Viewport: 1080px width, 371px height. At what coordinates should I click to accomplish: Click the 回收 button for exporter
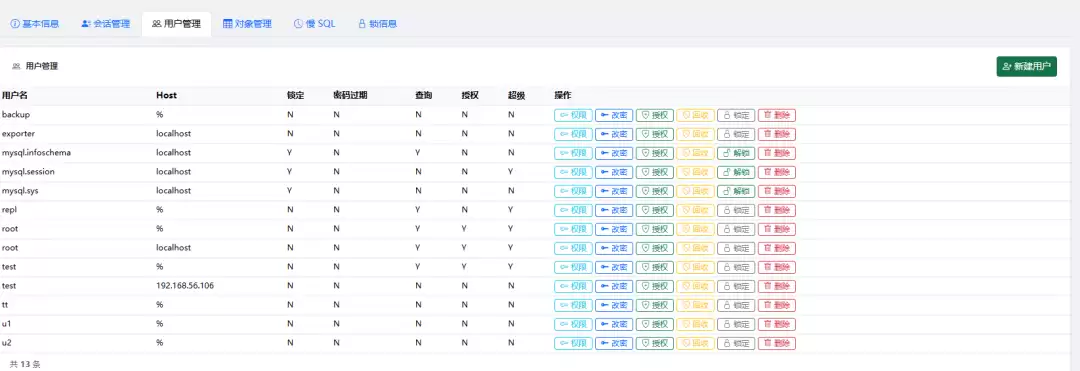tap(695, 134)
